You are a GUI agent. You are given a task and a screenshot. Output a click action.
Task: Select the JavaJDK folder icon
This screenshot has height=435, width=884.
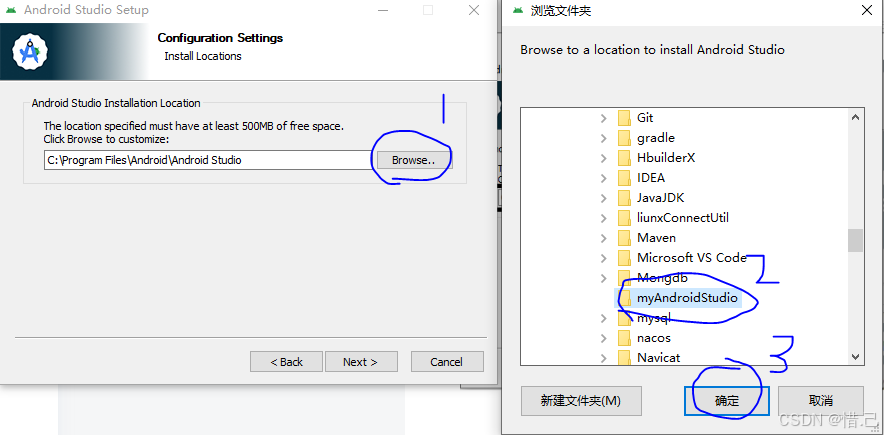point(624,198)
